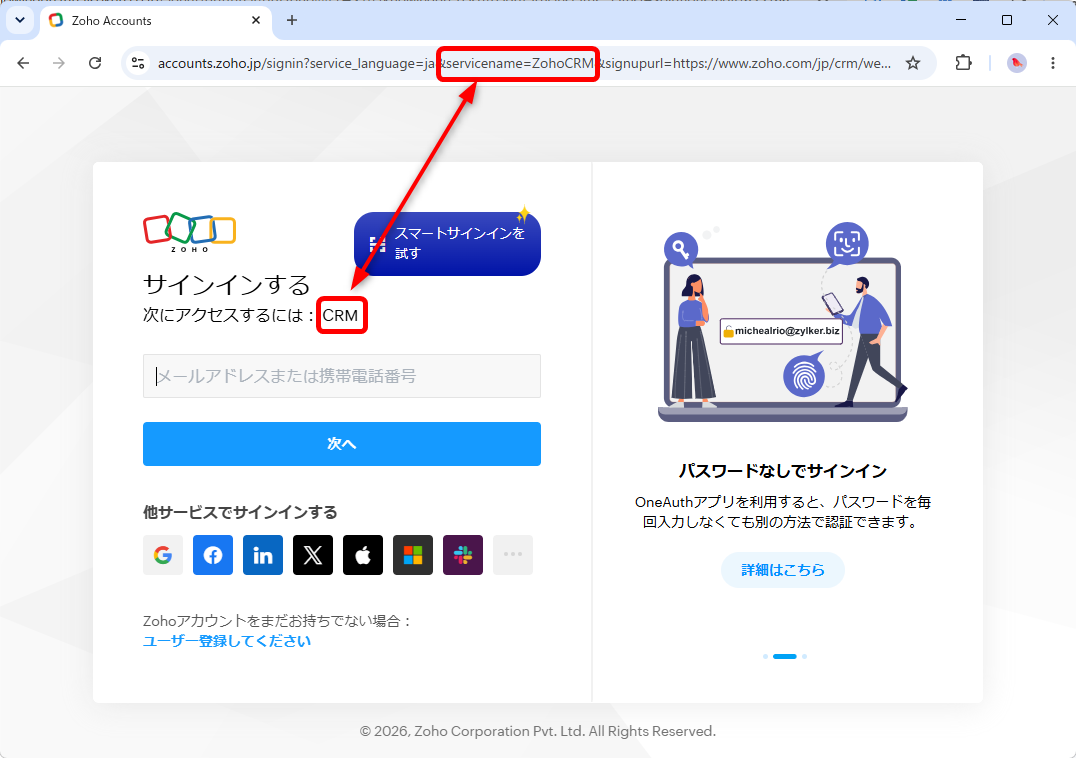This screenshot has height=758, width=1076.
Task: Select the third carousel dot
Action: (804, 656)
